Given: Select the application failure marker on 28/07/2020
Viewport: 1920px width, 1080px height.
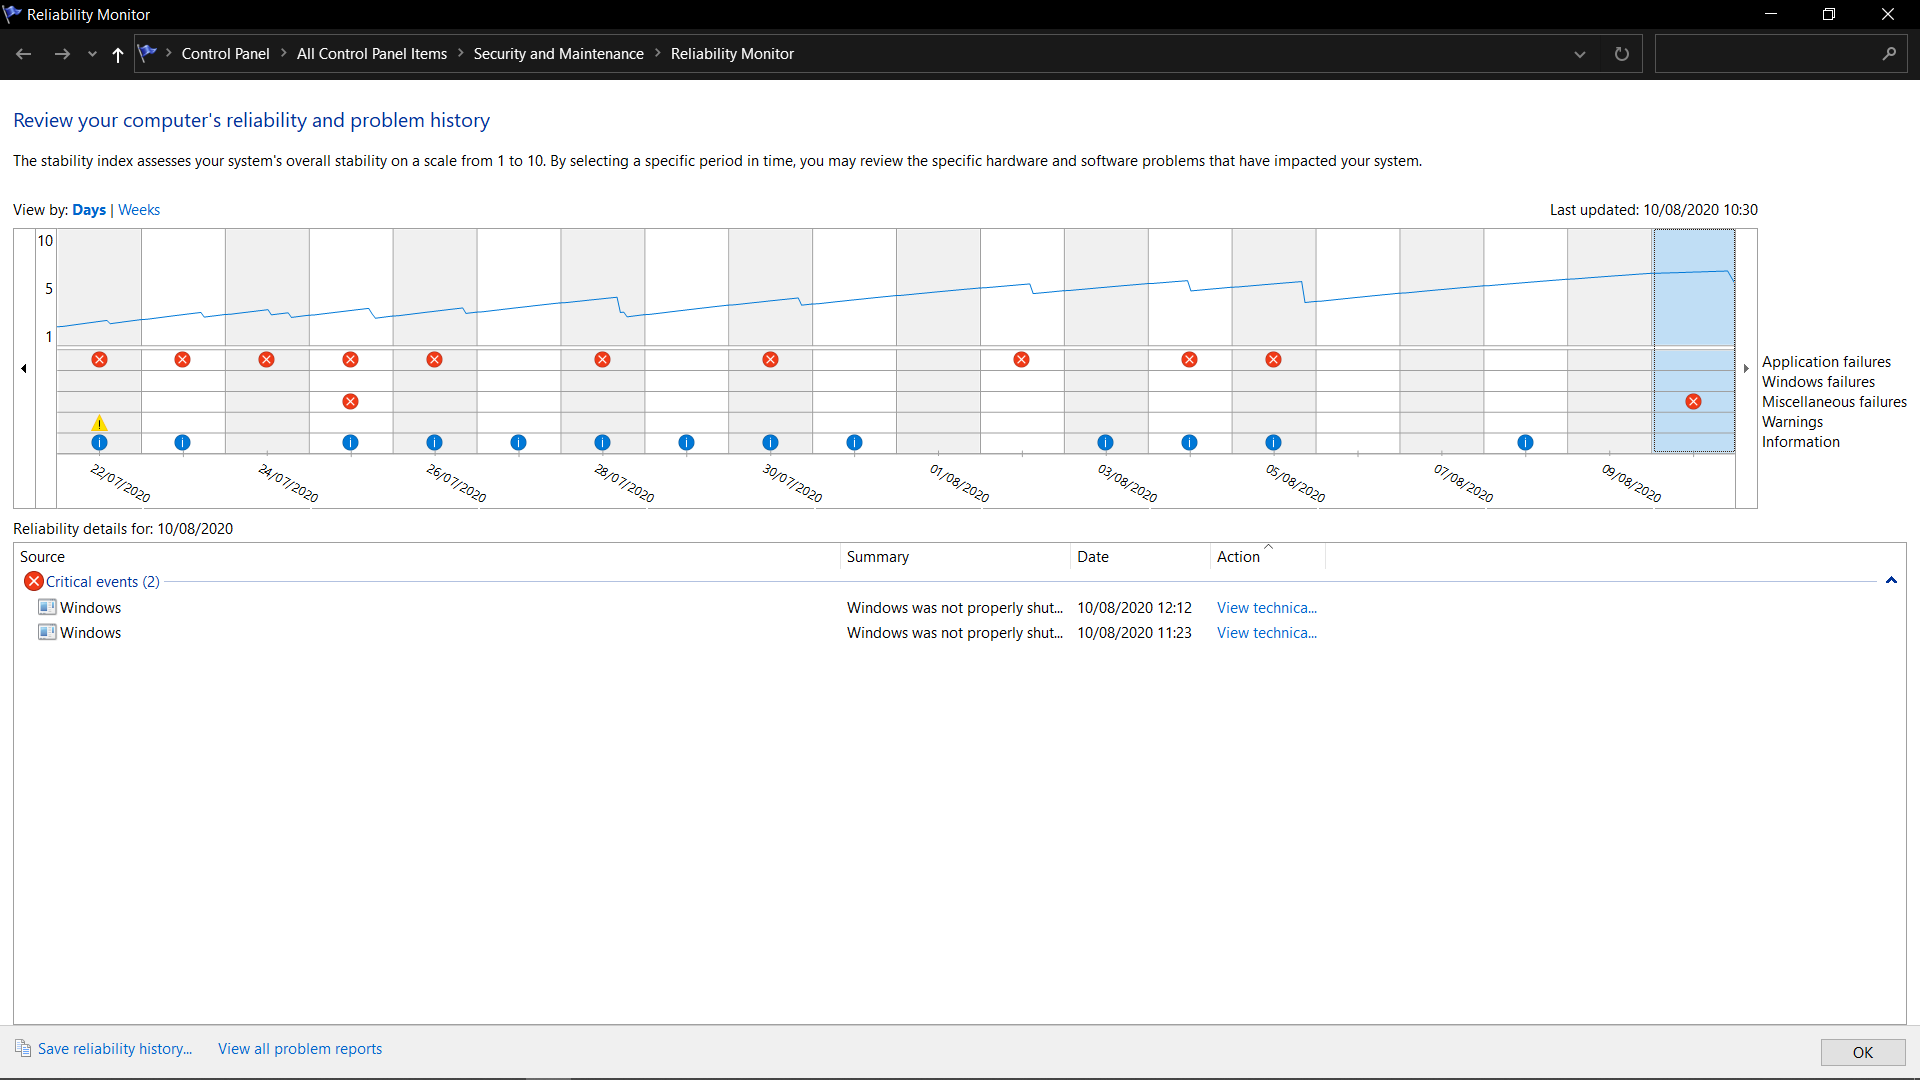Looking at the screenshot, I should click(602, 359).
